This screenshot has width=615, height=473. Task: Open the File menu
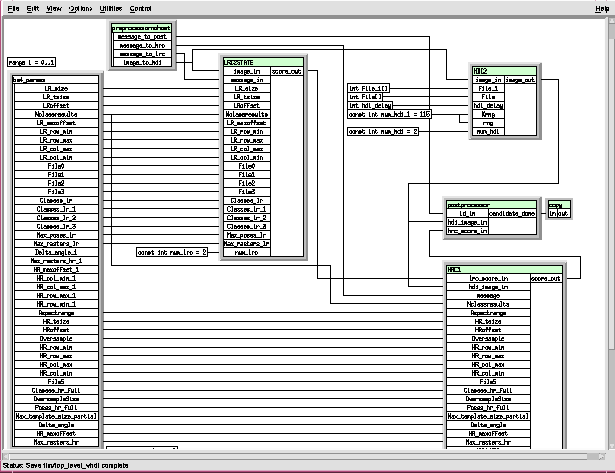tap(13, 8)
